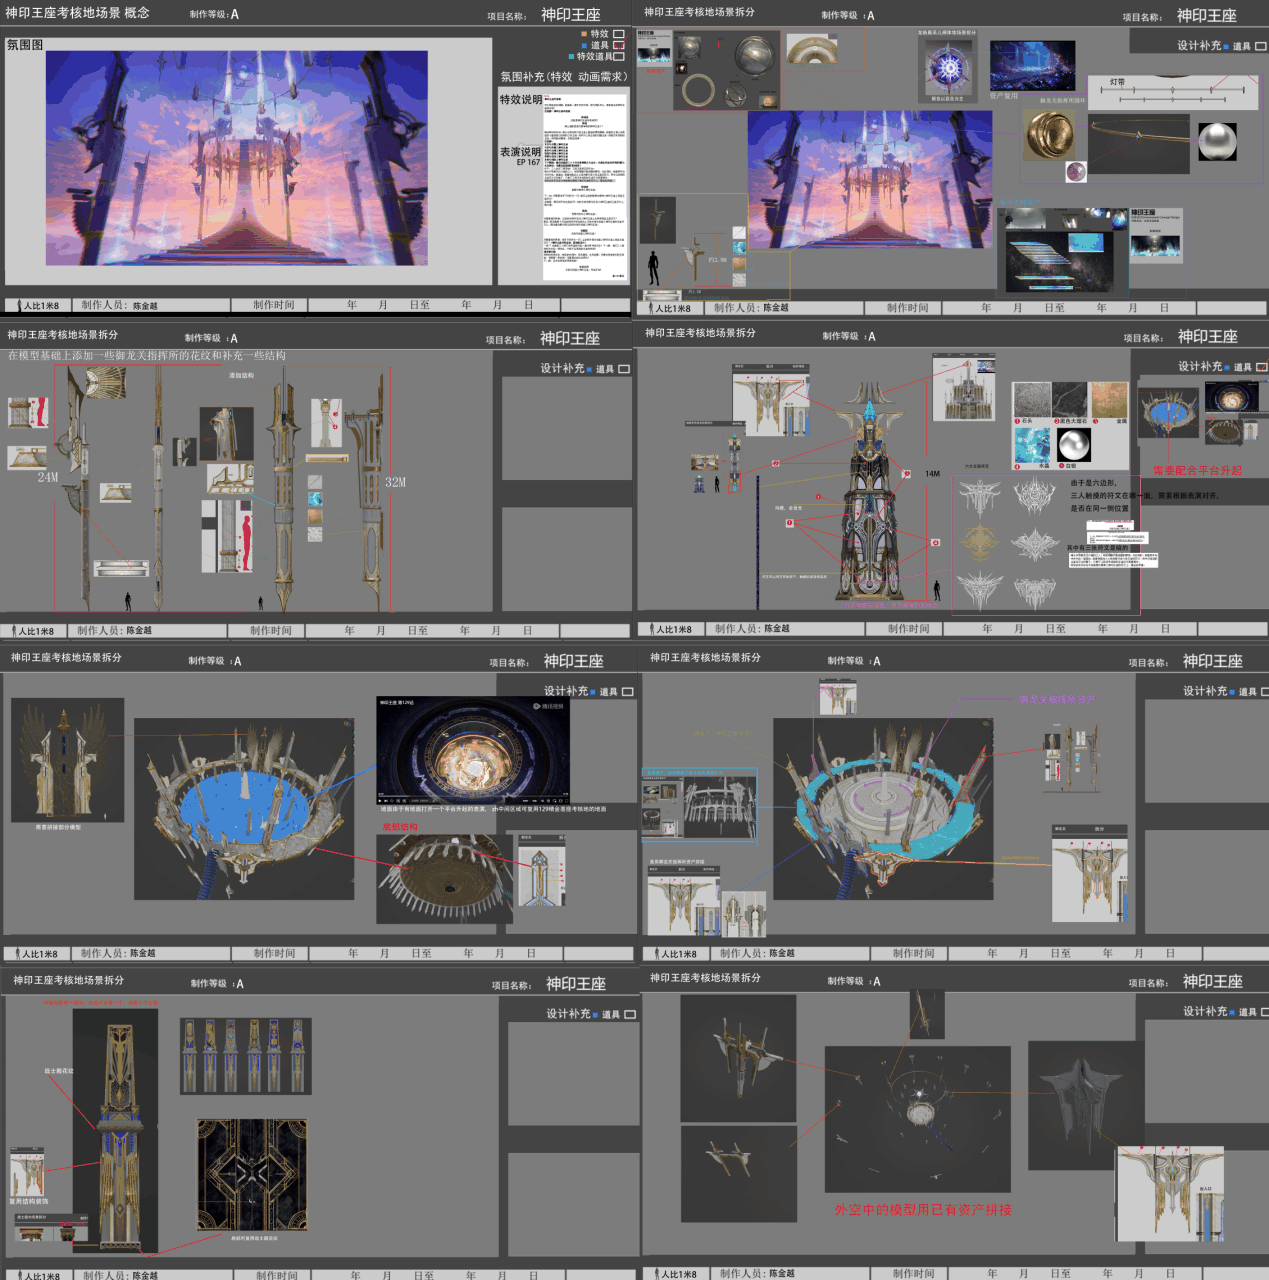Toggle the 道具 checkbox below 特效
Screen dimensions: 1269x1280
coord(618,46)
